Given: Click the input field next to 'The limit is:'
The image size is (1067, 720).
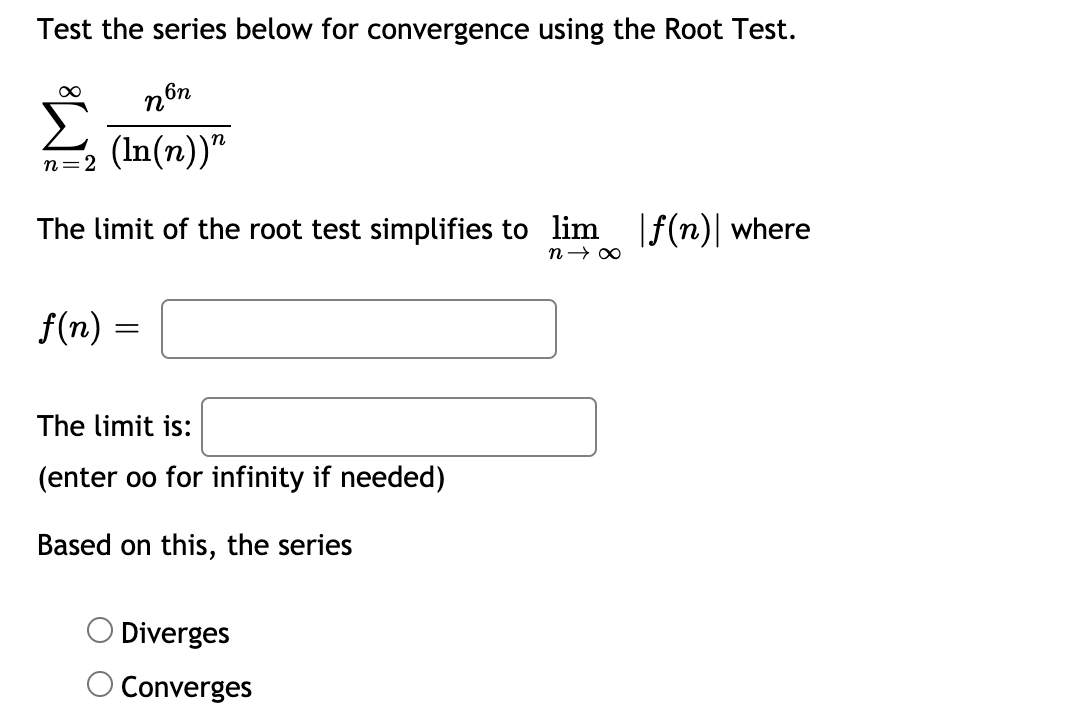Looking at the screenshot, I should click(x=399, y=427).
